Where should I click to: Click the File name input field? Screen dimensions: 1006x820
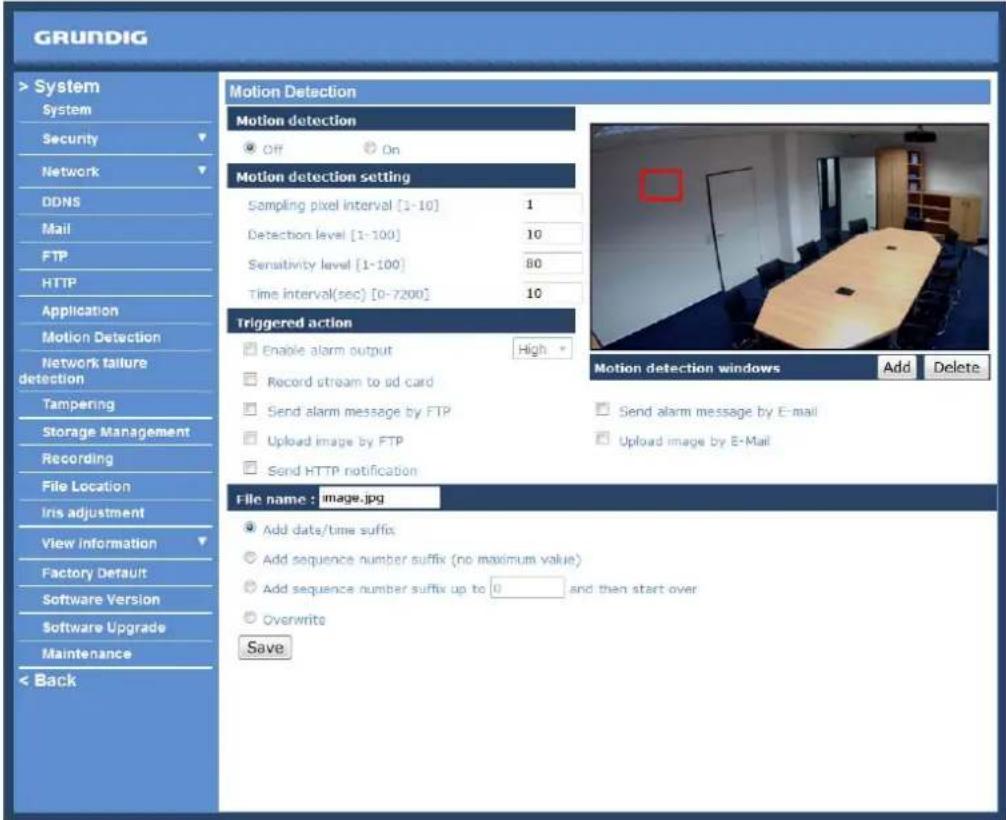coord(379,498)
